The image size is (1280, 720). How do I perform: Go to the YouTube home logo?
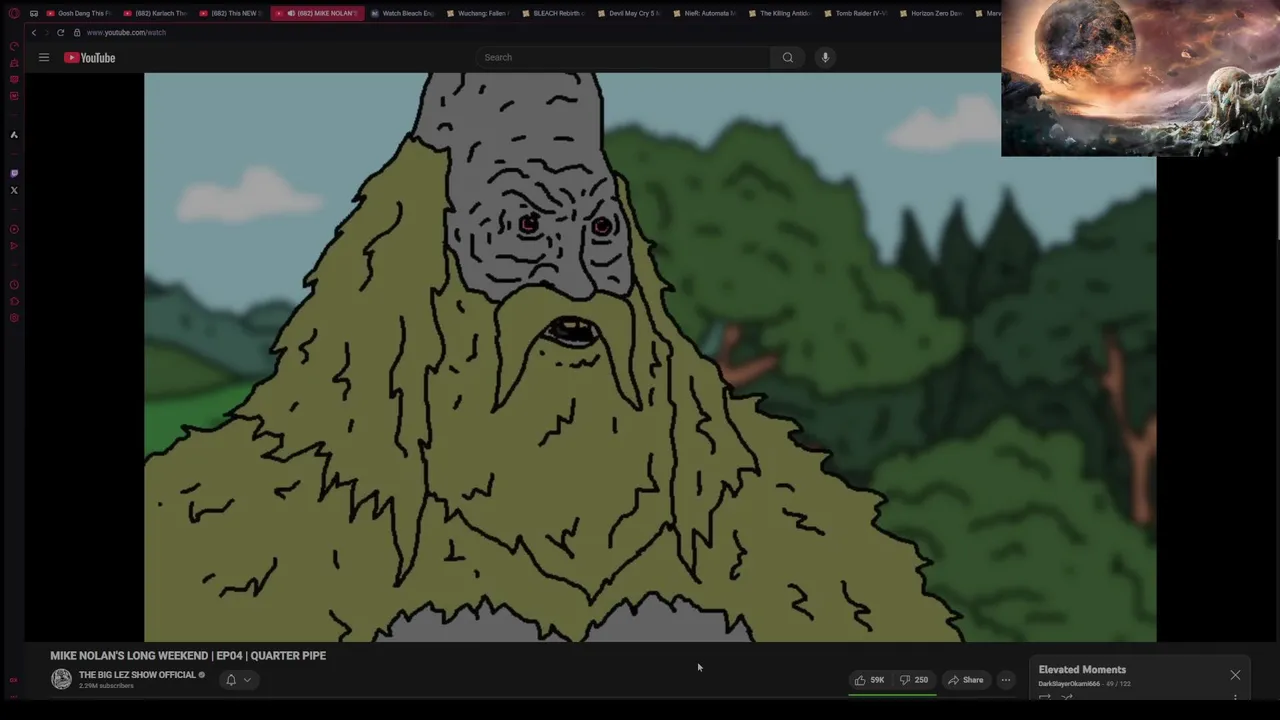pos(90,57)
